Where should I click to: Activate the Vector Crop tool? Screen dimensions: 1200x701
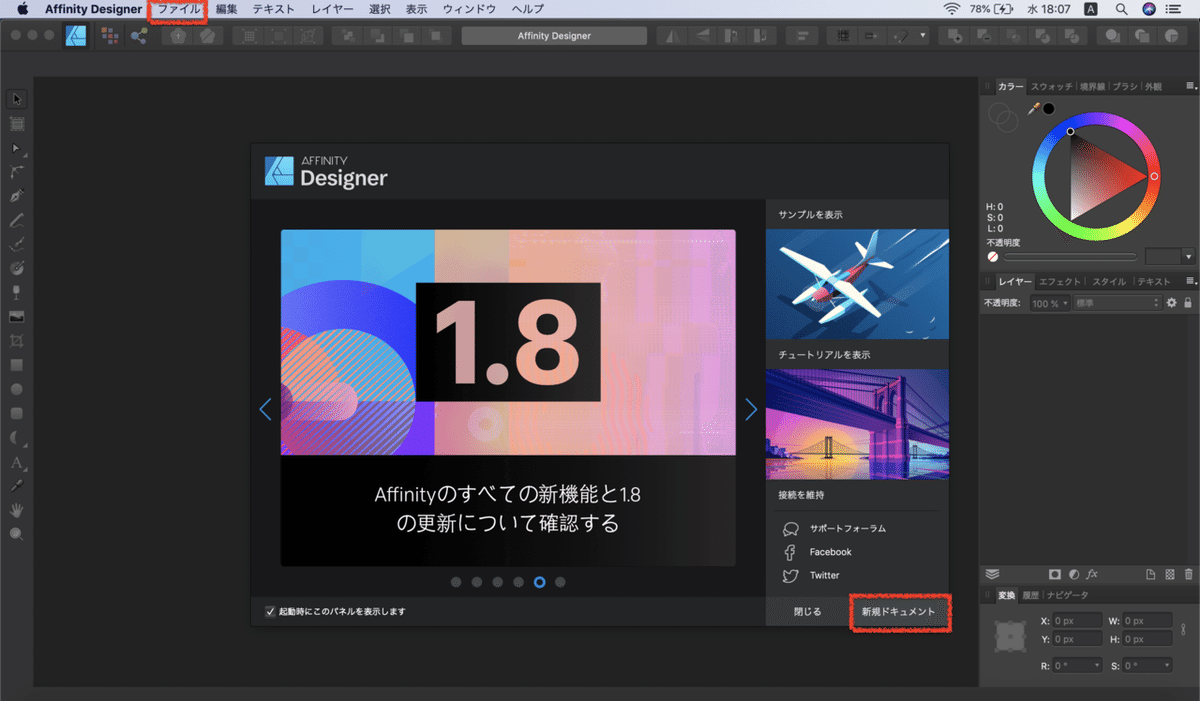coord(16,340)
